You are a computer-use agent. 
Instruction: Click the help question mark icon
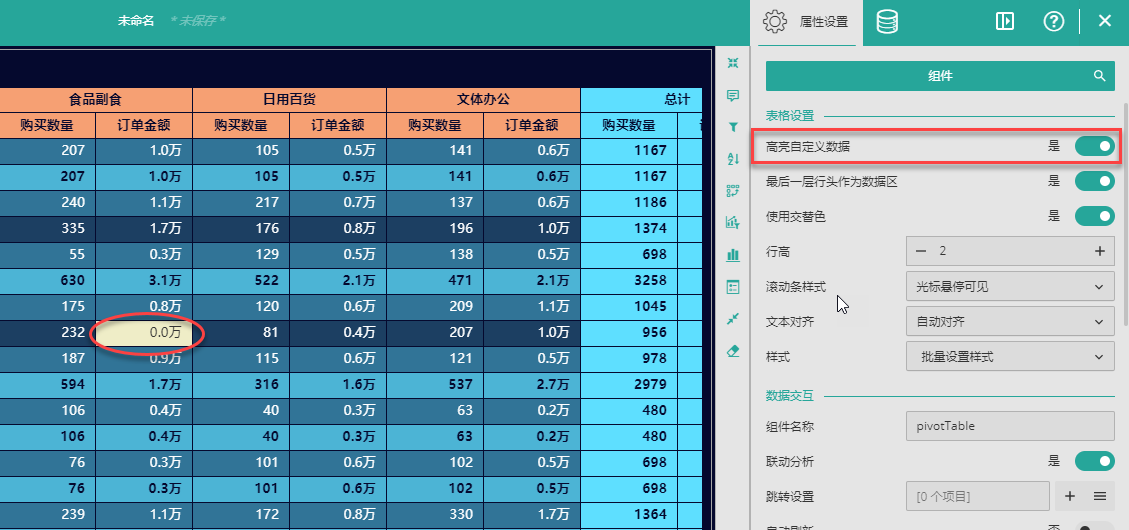pyautogui.click(x=1053, y=21)
